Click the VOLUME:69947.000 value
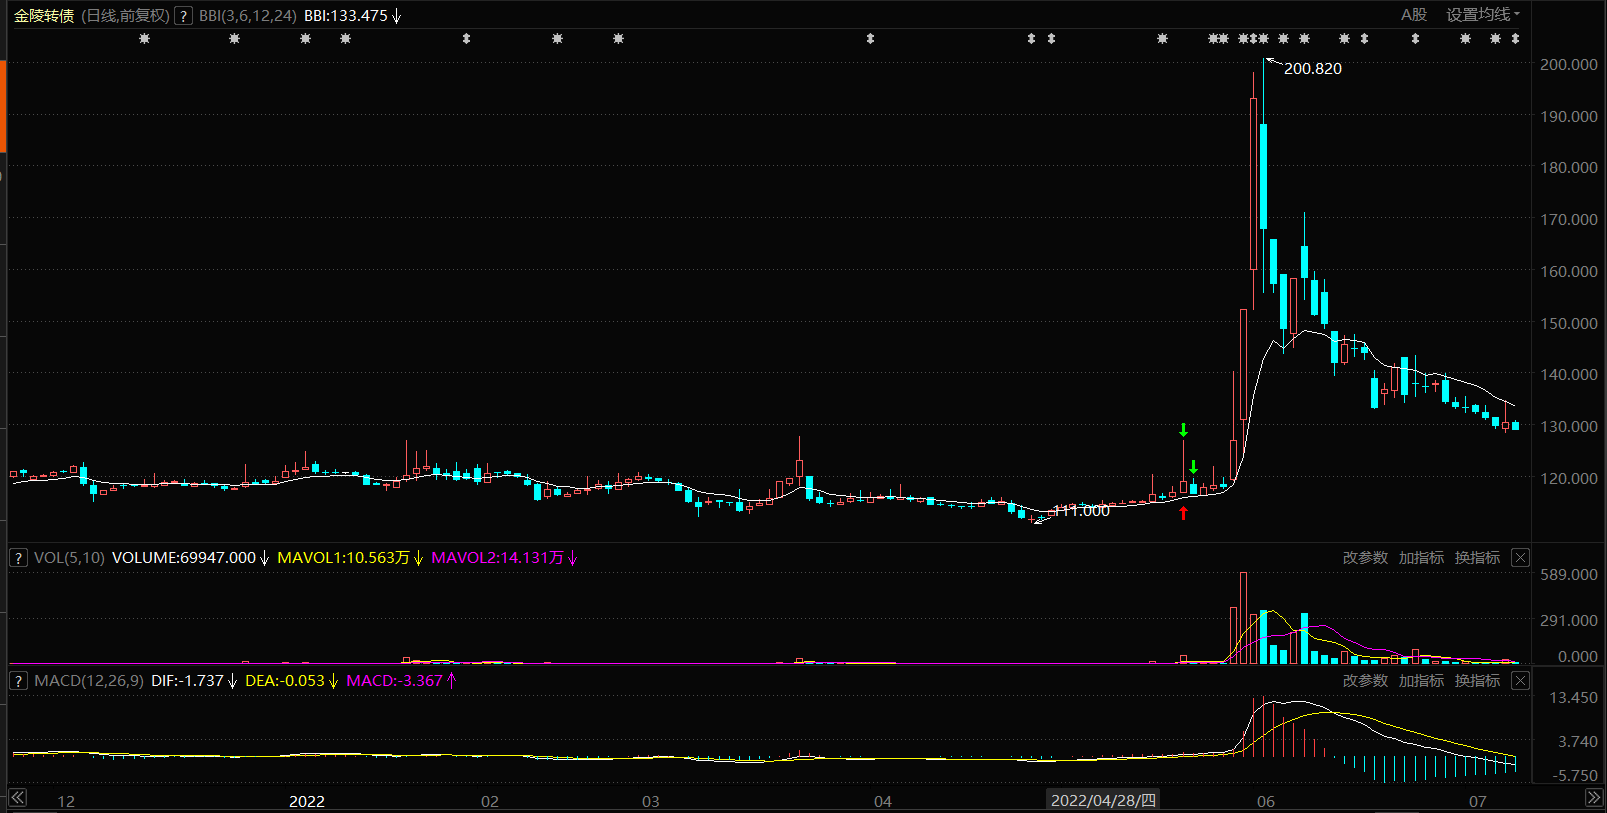Viewport: 1607px width, 813px height. pos(184,558)
